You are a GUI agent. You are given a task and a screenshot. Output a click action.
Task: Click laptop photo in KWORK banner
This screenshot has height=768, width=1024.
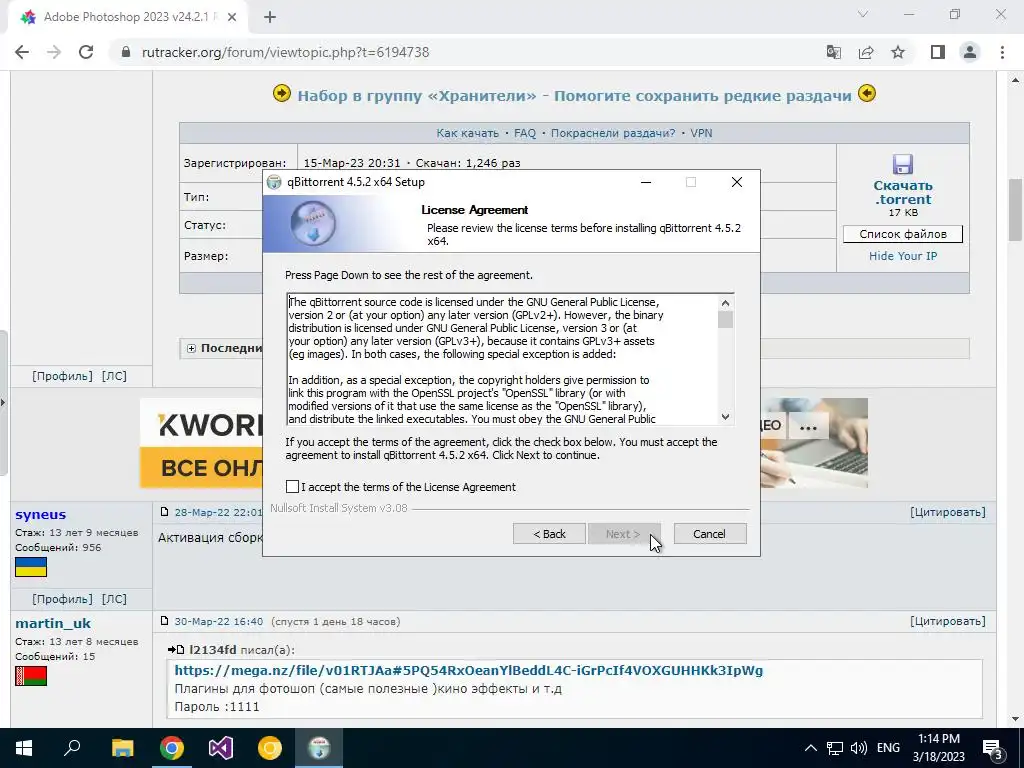pos(815,443)
